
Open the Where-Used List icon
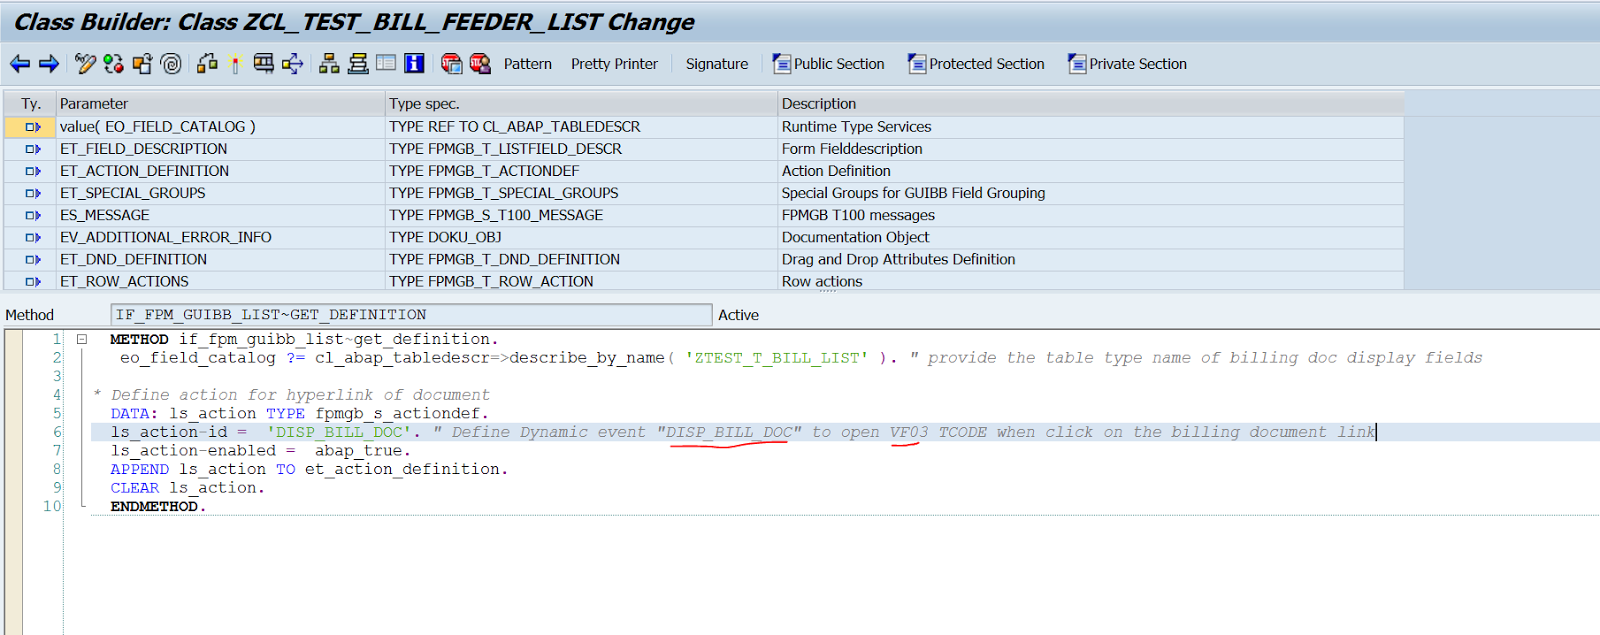click(292, 64)
